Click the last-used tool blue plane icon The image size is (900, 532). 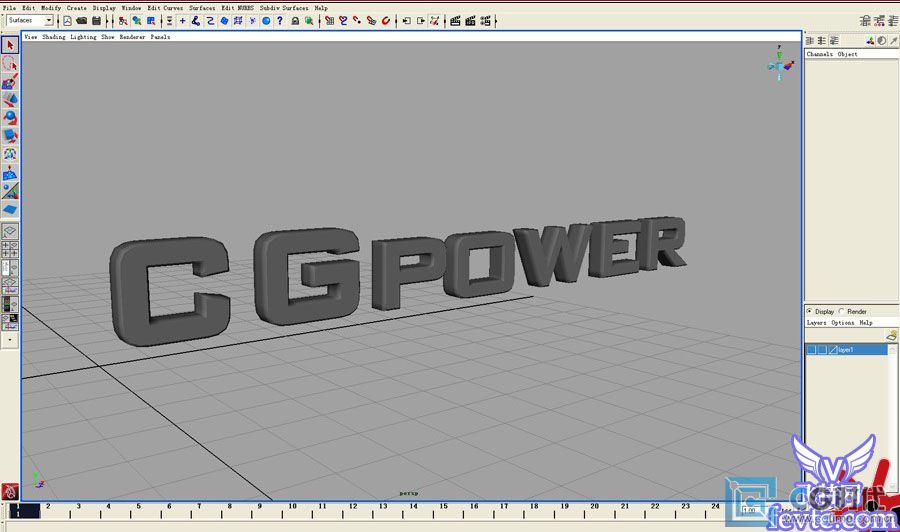pos(10,209)
